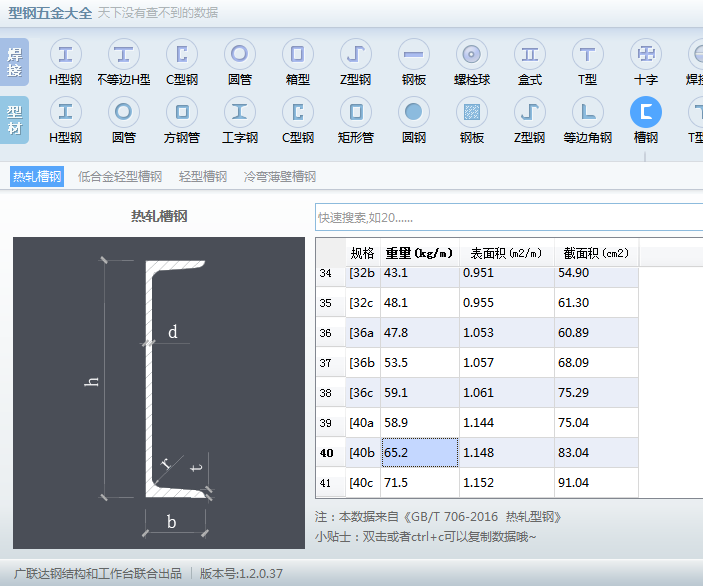Select the [32b specification cell
703x586 pixels.
tap(363, 277)
